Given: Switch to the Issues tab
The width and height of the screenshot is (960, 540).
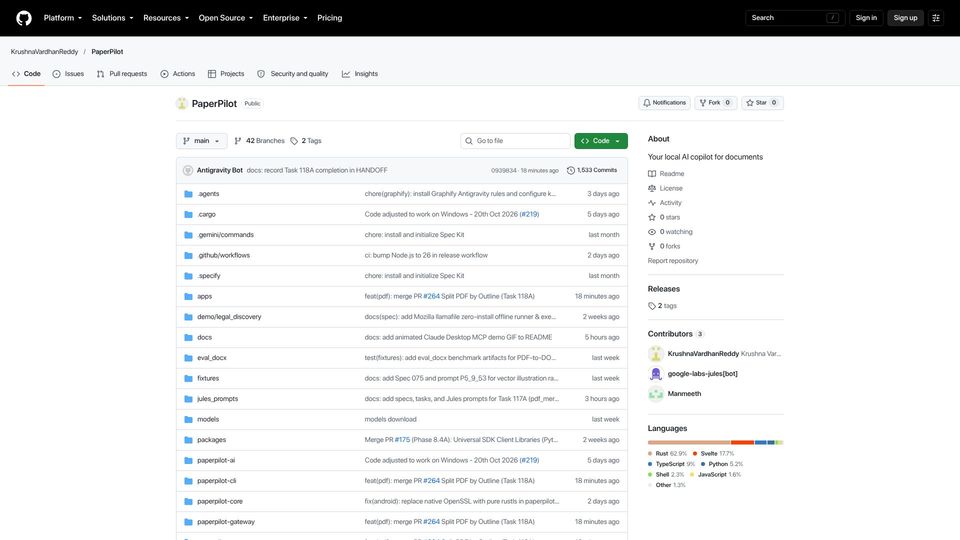Looking at the screenshot, I should (68, 73).
